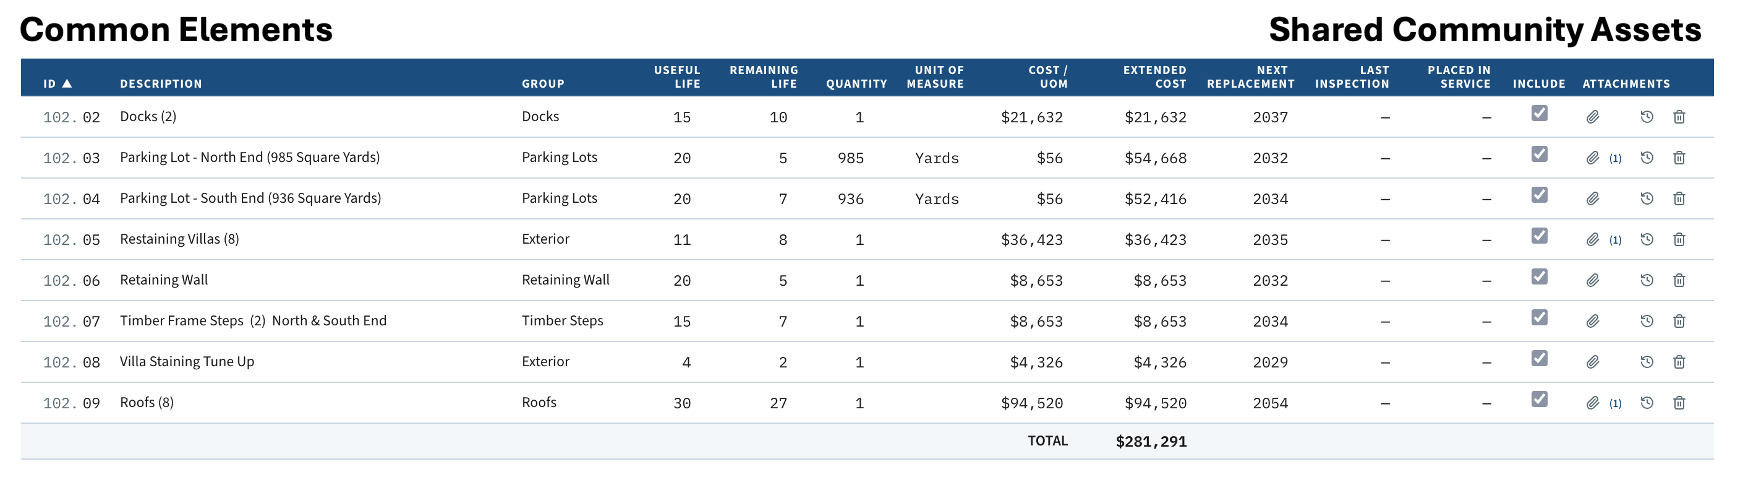Viewport: 1740px width, 486px height.
Task: Sort by Next Replacement column header
Action: 1250,77
